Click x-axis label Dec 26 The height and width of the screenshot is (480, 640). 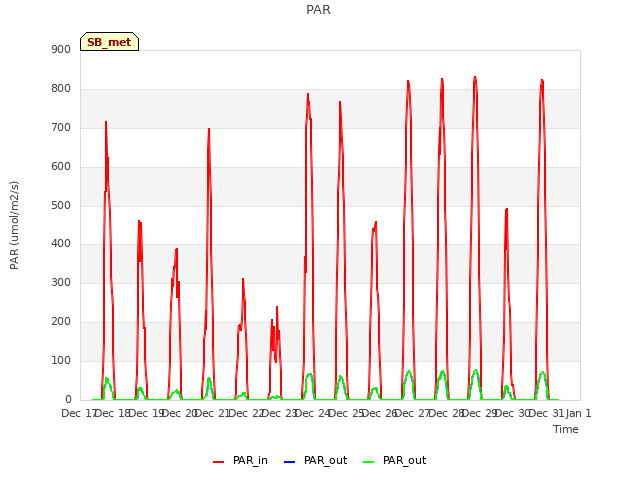(x=379, y=413)
